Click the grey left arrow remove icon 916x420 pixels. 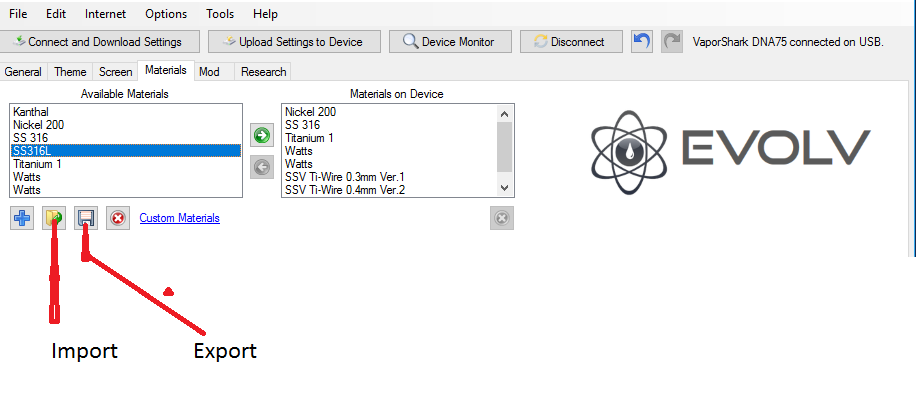pos(262,166)
